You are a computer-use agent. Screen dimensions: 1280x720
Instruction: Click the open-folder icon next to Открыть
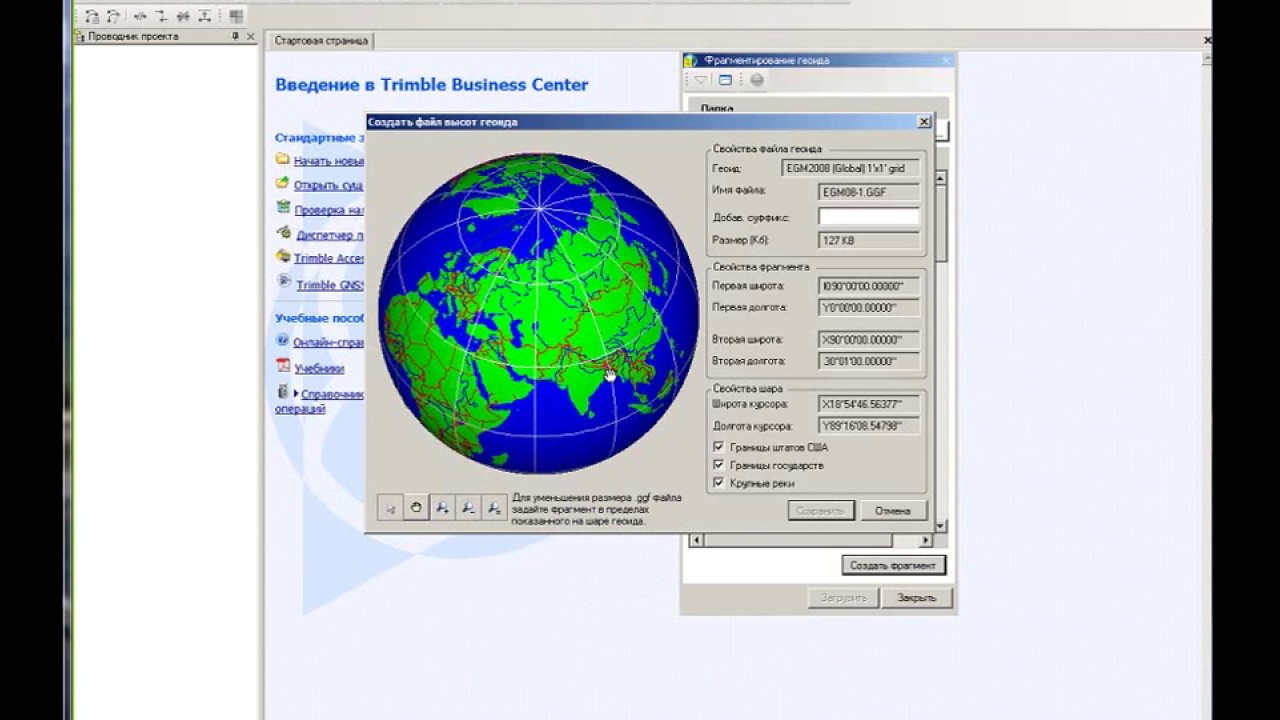point(283,184)
